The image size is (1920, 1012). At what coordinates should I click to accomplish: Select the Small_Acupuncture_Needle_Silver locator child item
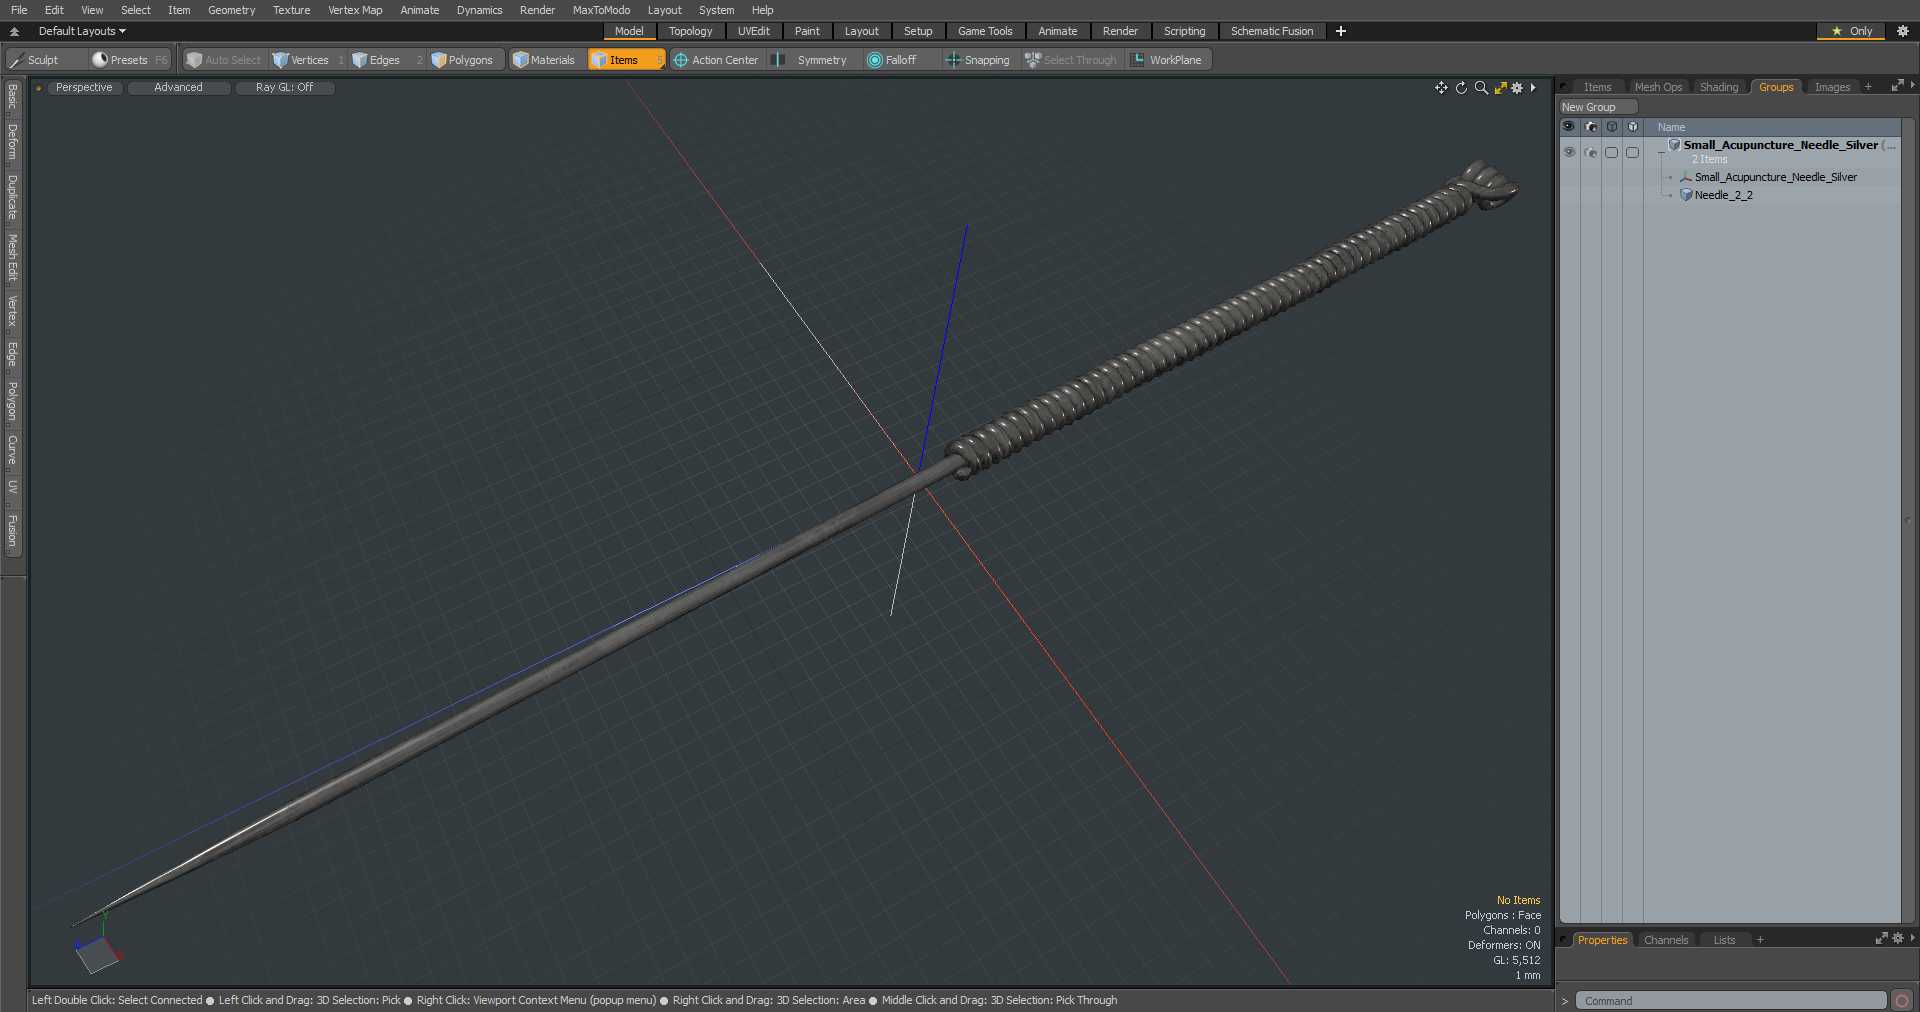coord(1775,177)
